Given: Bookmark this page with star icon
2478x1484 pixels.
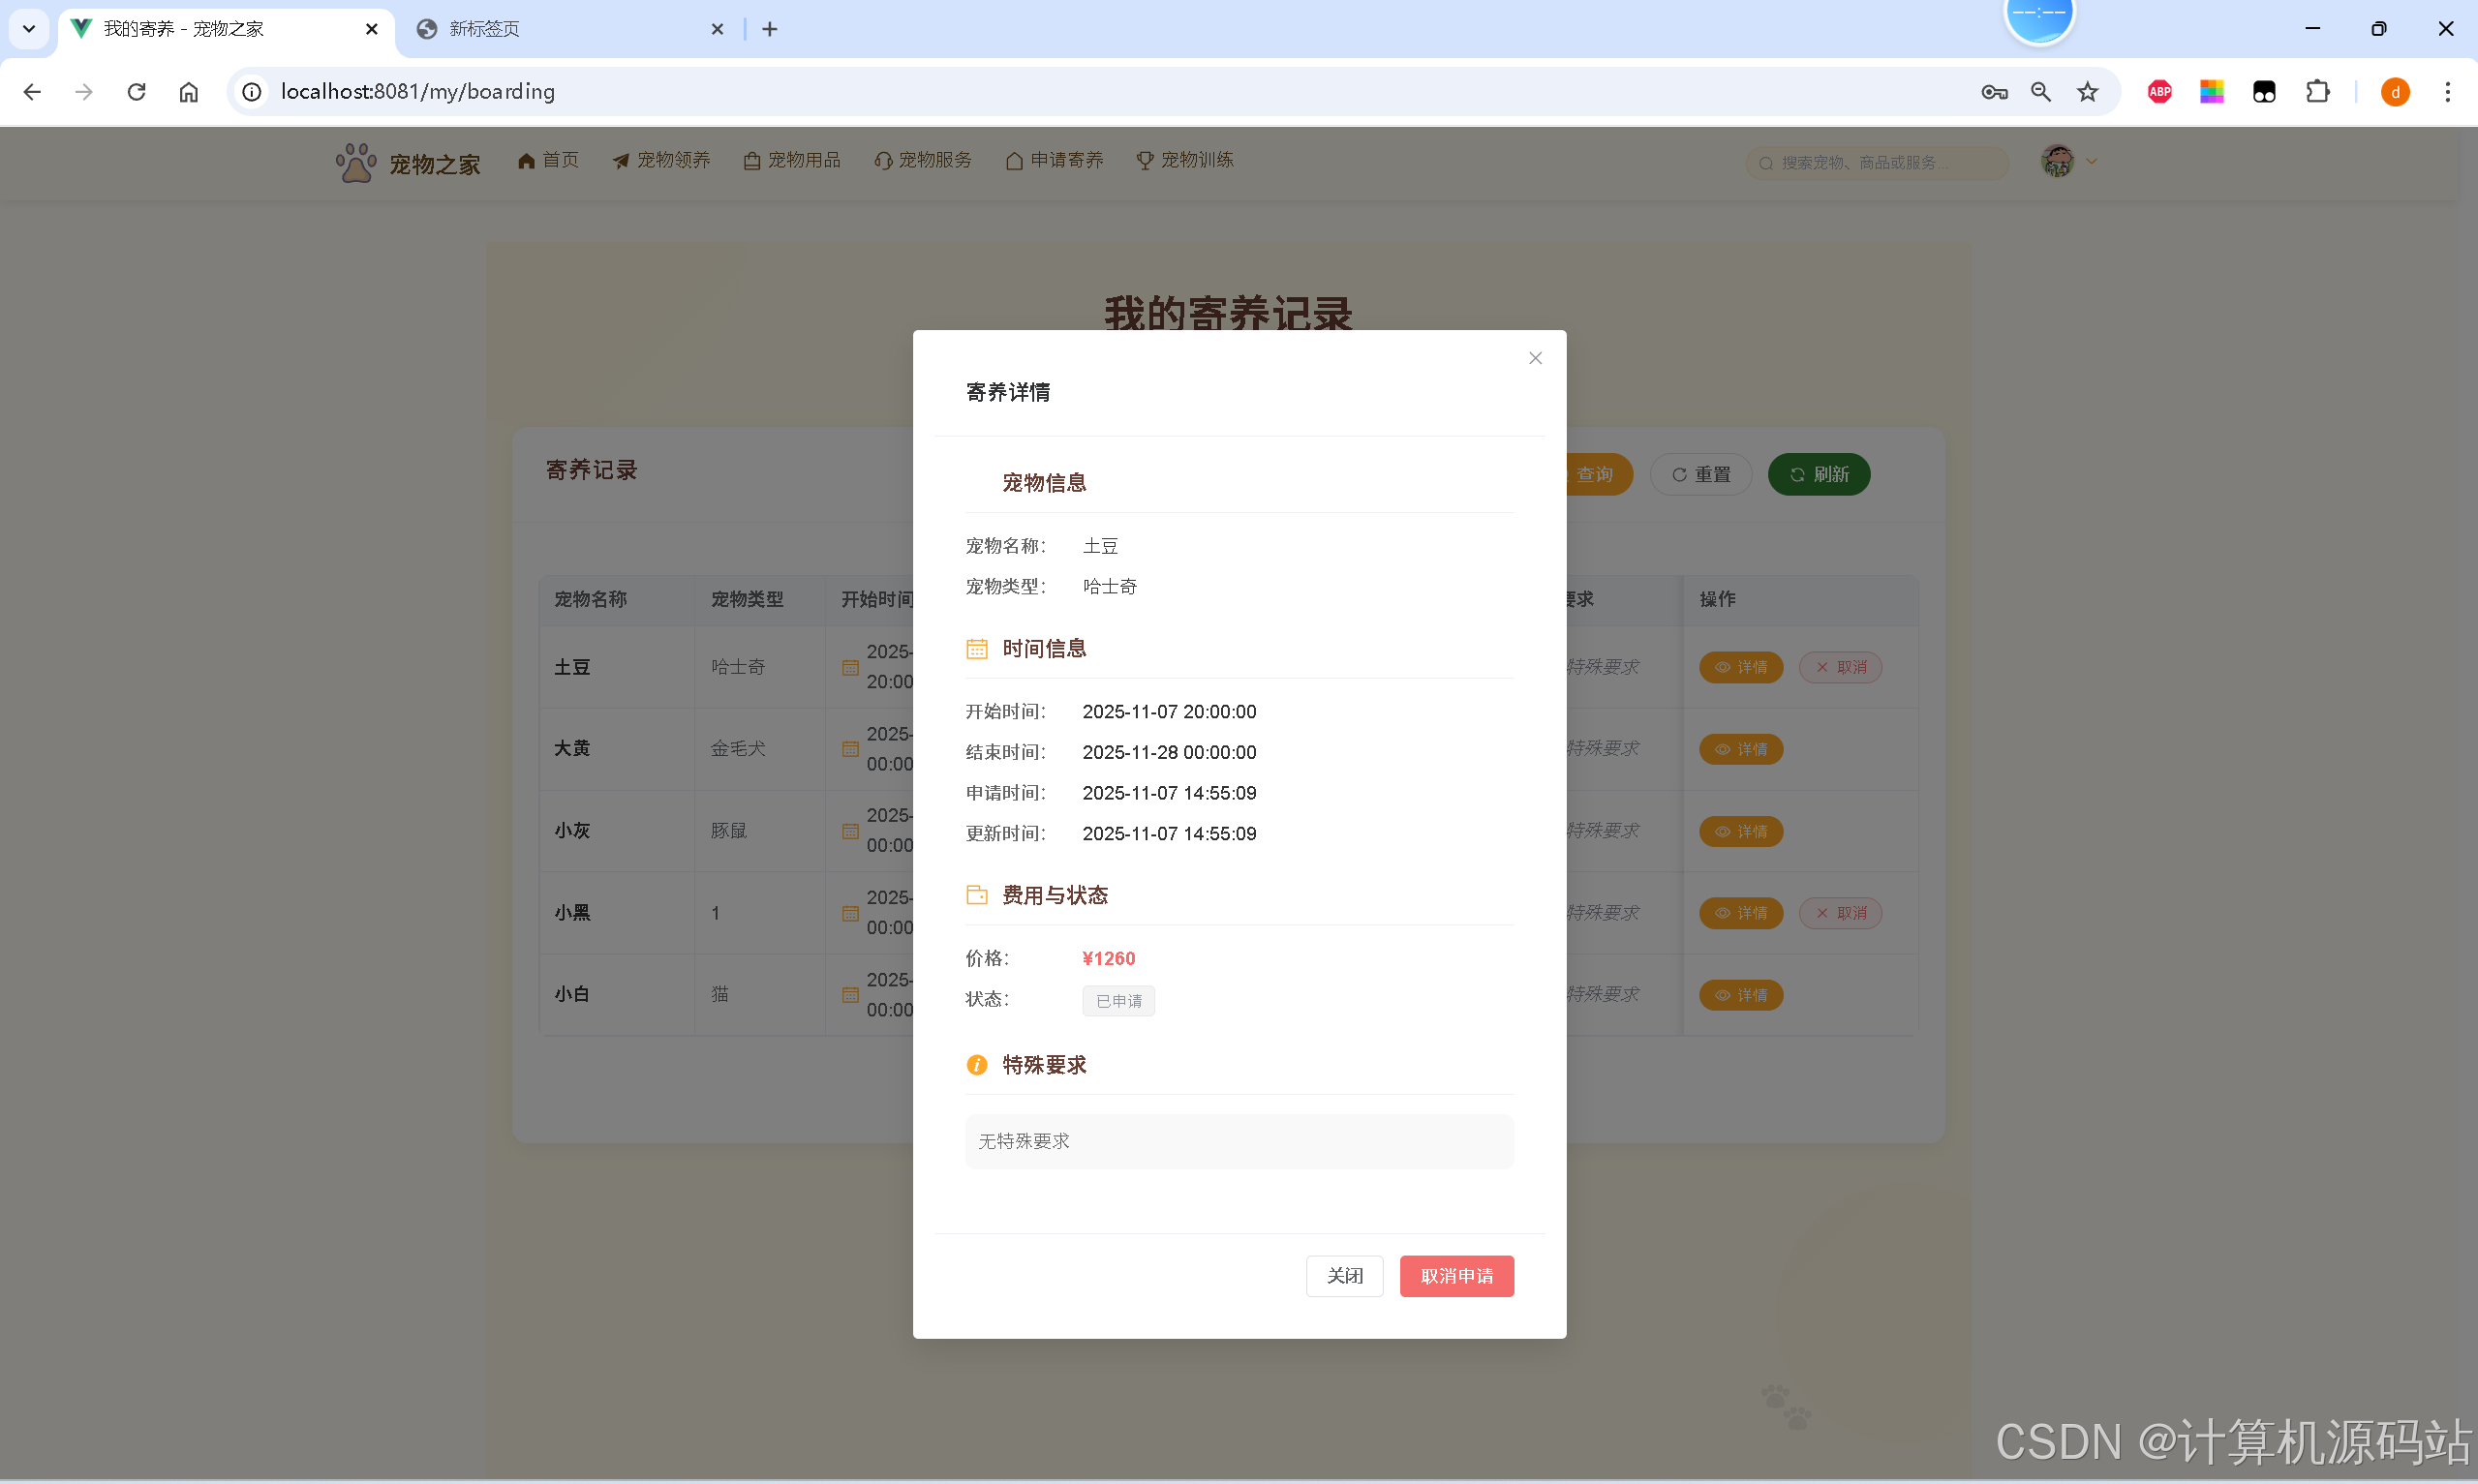Looking at the screenshot, I should (x=2087, y=92).
